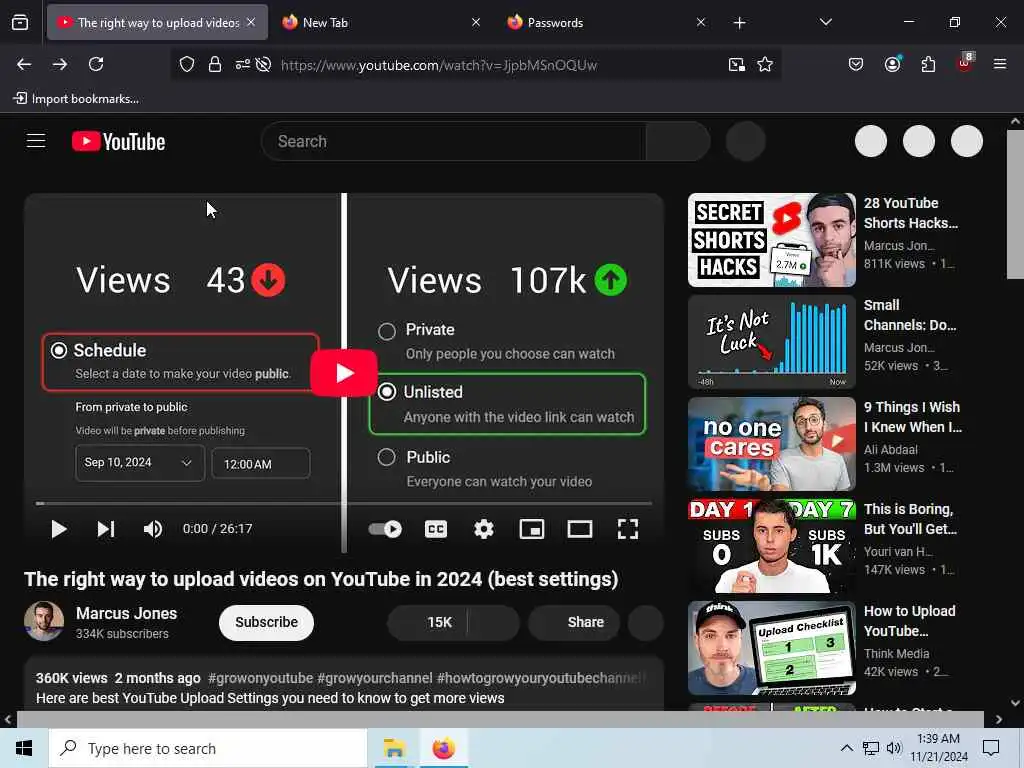The width and height of the screenshot is (1024, 768).
Task: Toggle closed captions CC button
Action: pyautogui.click(x=436, y=529)
